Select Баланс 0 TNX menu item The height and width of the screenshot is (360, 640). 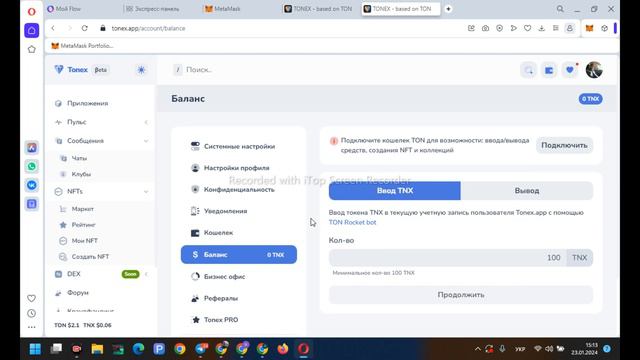click(239, 254)
